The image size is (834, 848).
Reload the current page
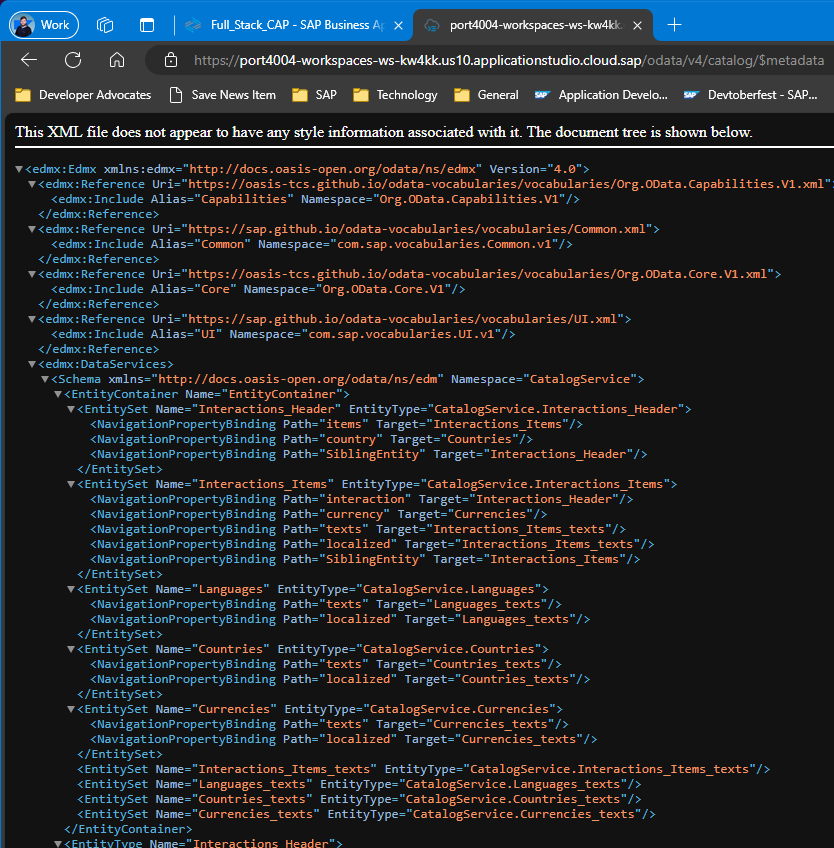pos(73,60)
